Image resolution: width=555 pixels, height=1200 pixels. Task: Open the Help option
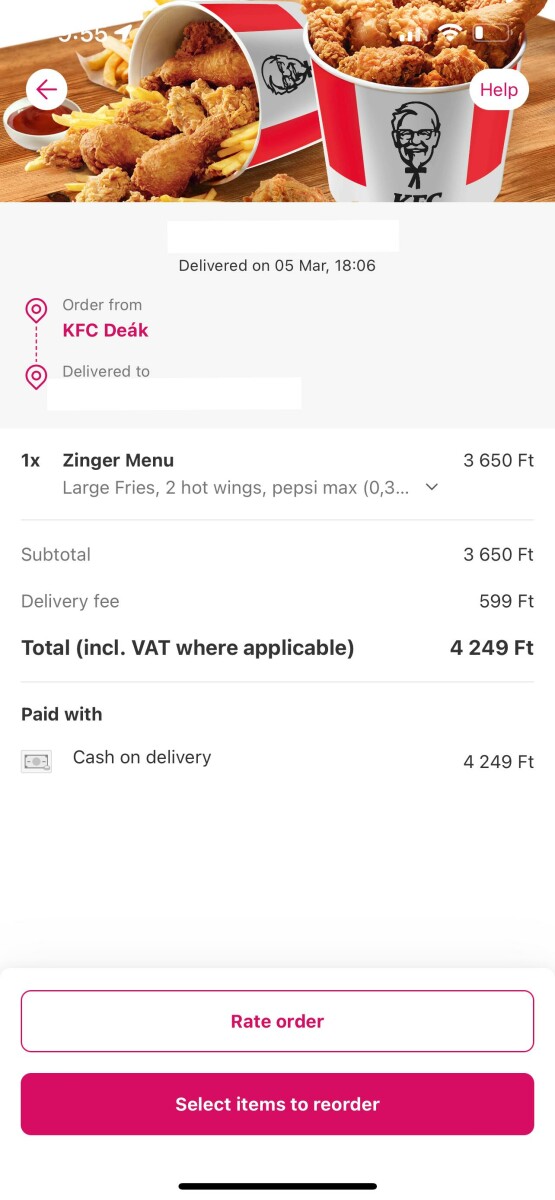pyautogui.click(x=499, y=90)
